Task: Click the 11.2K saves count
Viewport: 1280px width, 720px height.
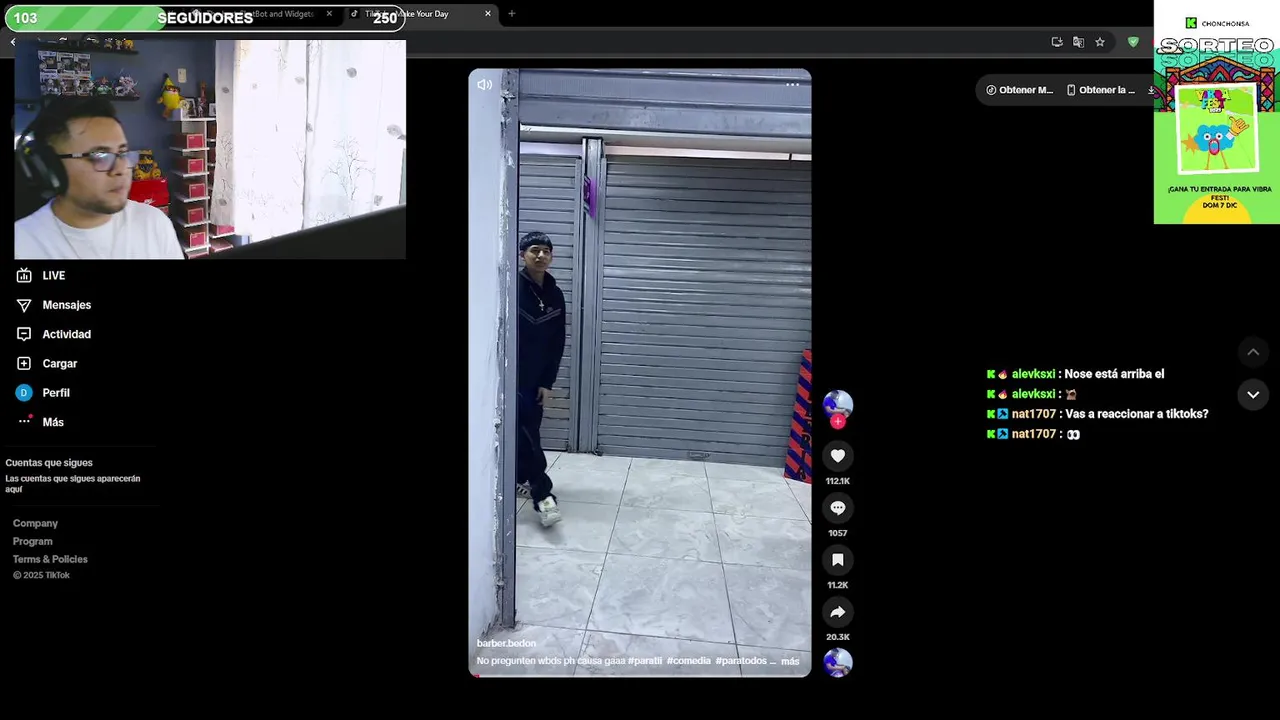Action: (x=838, y=585)
